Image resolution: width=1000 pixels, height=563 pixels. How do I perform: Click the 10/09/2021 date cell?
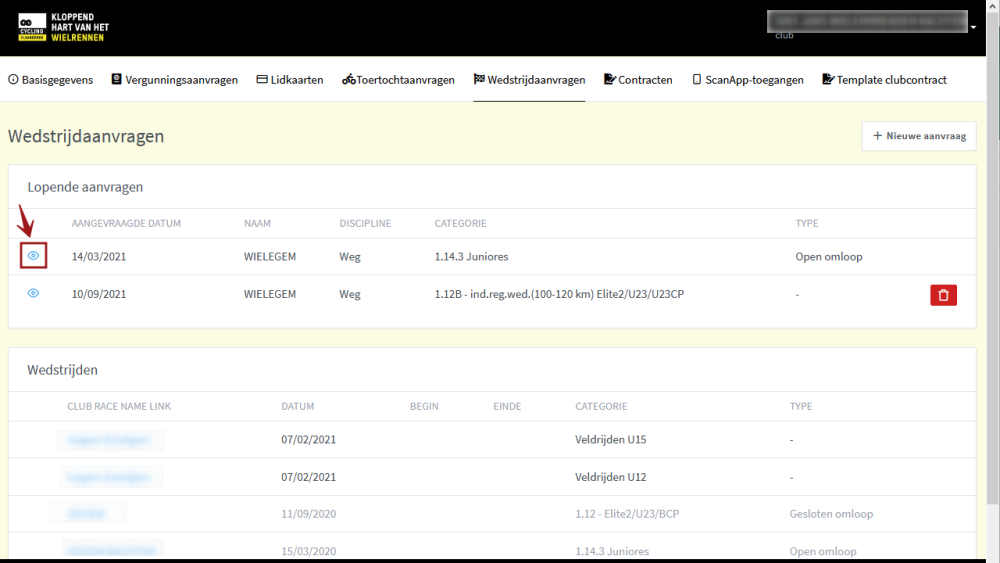[x=99, y=294]
